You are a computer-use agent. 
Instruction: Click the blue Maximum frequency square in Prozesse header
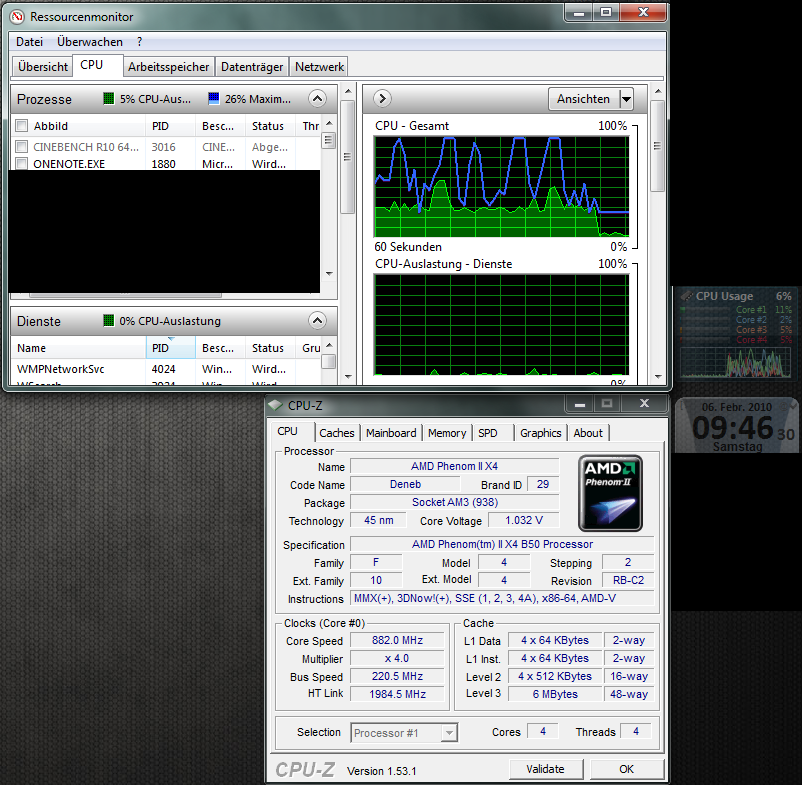pos(214,98)
